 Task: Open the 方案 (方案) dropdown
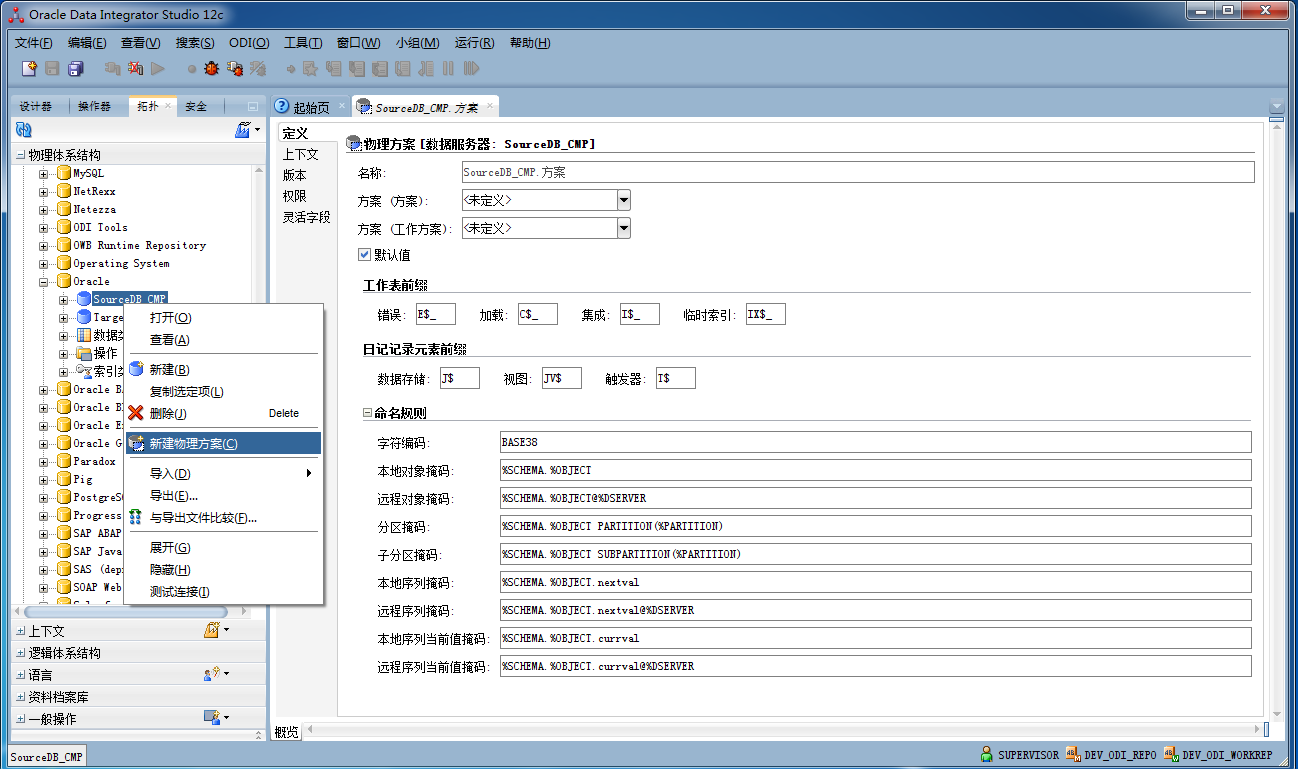624,200
